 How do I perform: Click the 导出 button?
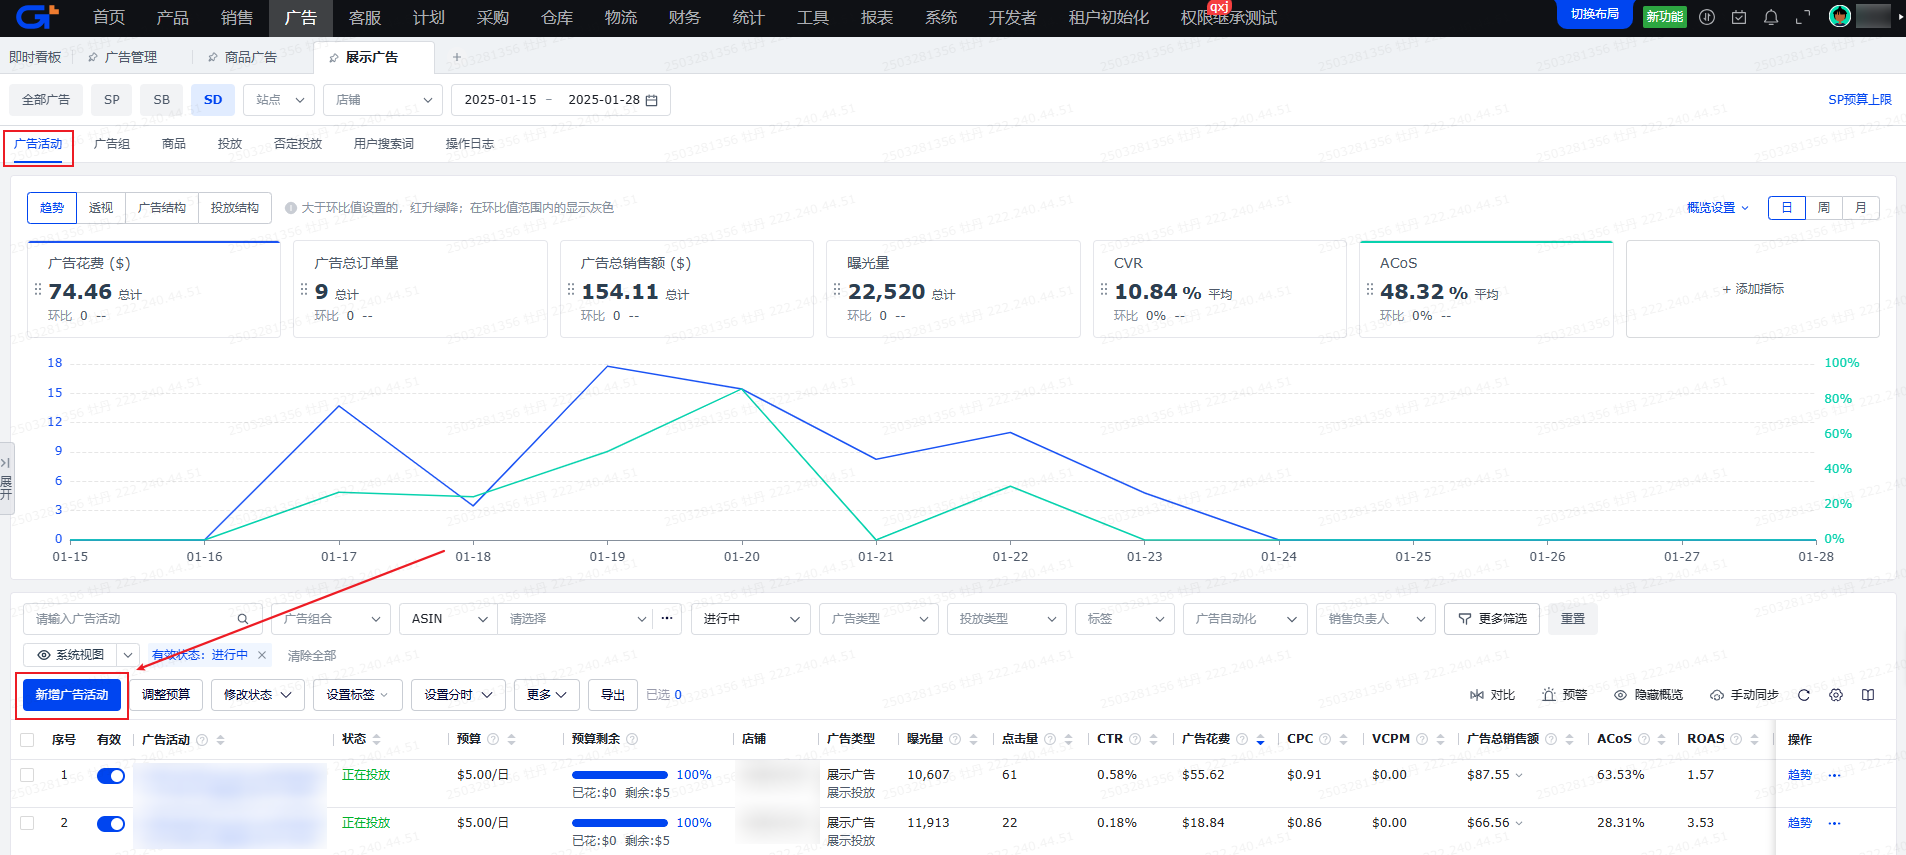[613, 695]
